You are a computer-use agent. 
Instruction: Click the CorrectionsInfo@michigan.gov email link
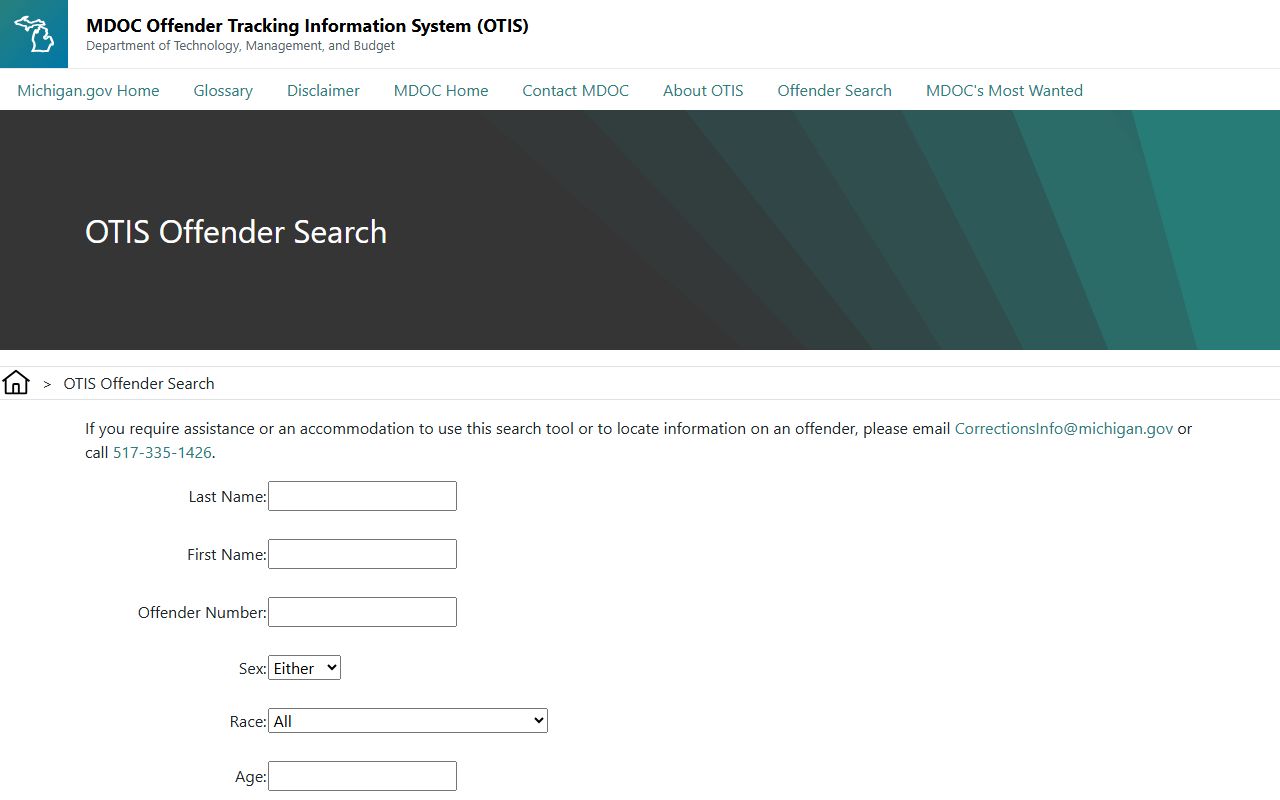click(1064, 428)
